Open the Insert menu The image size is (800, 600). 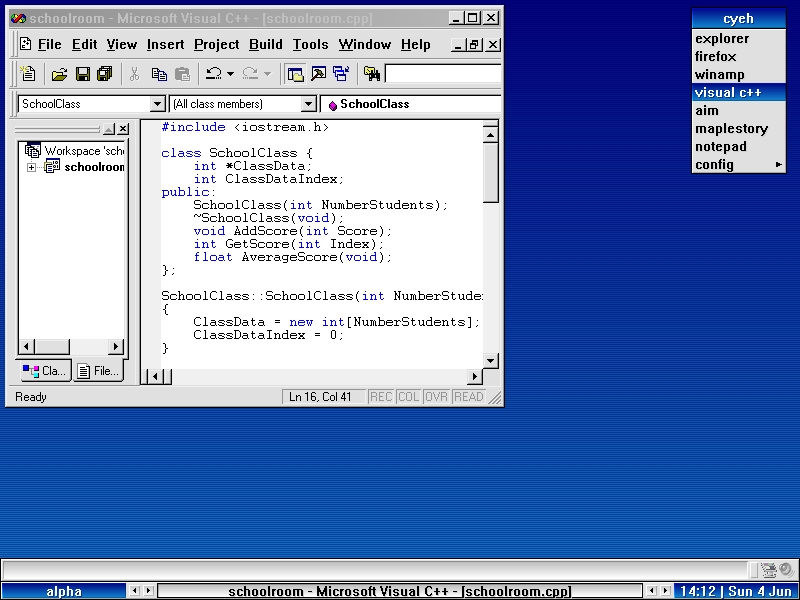point(165,45)
